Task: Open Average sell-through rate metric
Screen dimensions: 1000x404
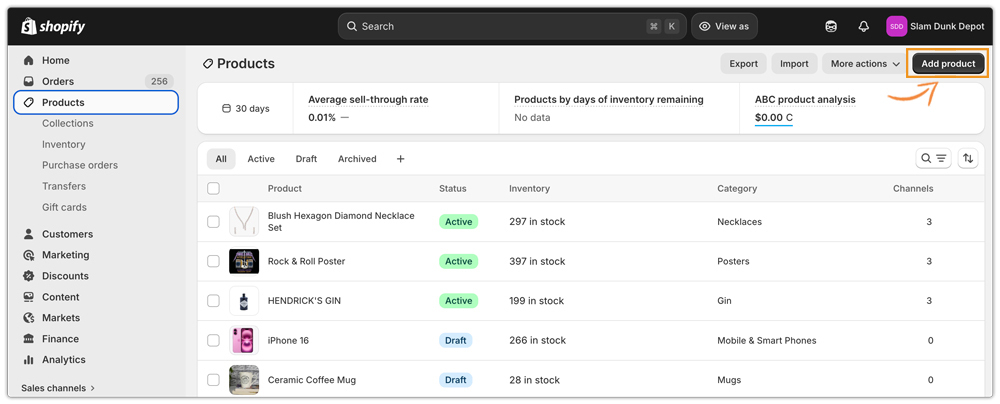Action: tap(368, 100)
